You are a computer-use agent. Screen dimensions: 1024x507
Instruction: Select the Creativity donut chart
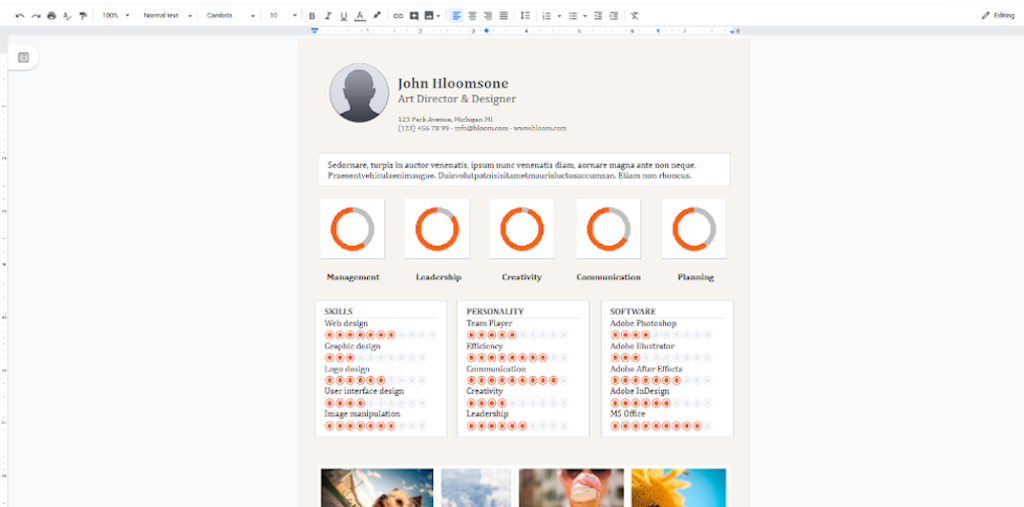pos(522,229)
